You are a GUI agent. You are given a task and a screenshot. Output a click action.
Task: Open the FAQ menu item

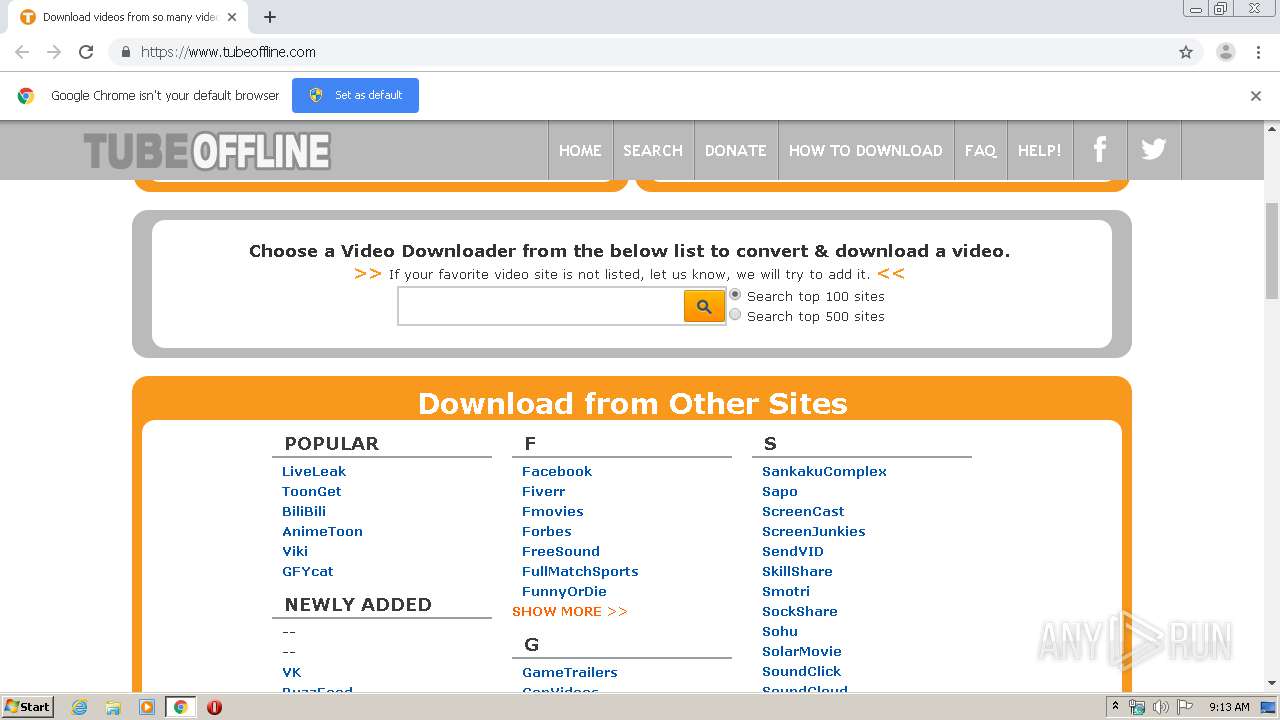[x=980, y=150]
